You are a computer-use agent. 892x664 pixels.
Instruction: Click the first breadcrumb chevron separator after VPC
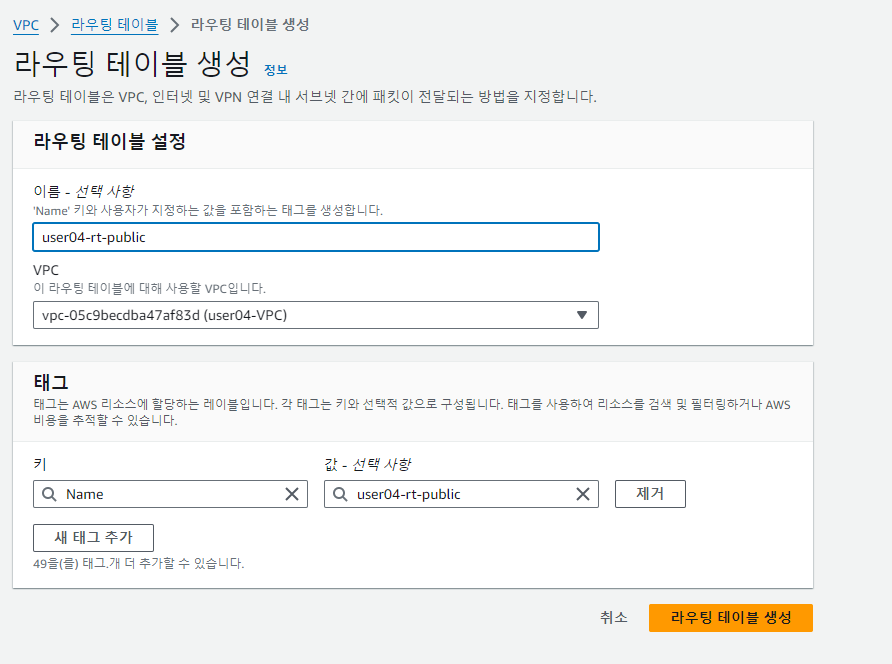[55, 25]
